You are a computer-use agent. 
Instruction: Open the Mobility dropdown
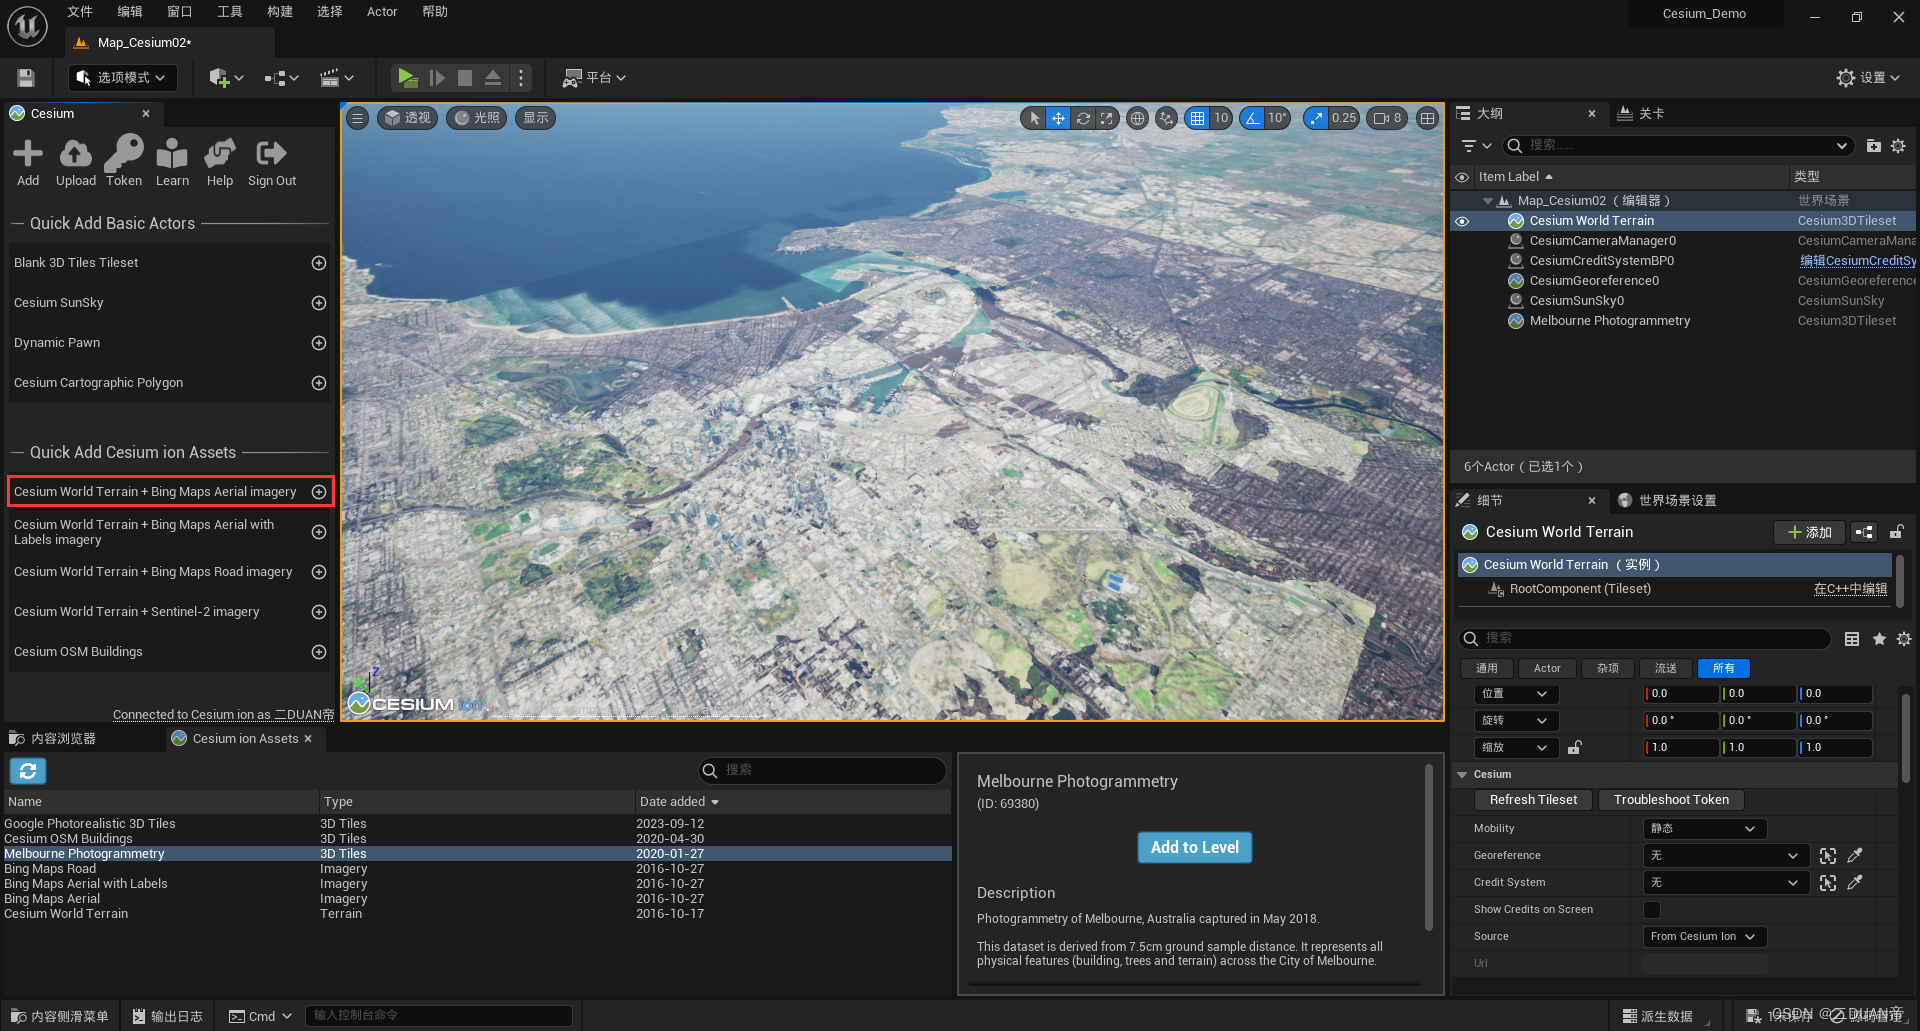tap(1704, 828)
